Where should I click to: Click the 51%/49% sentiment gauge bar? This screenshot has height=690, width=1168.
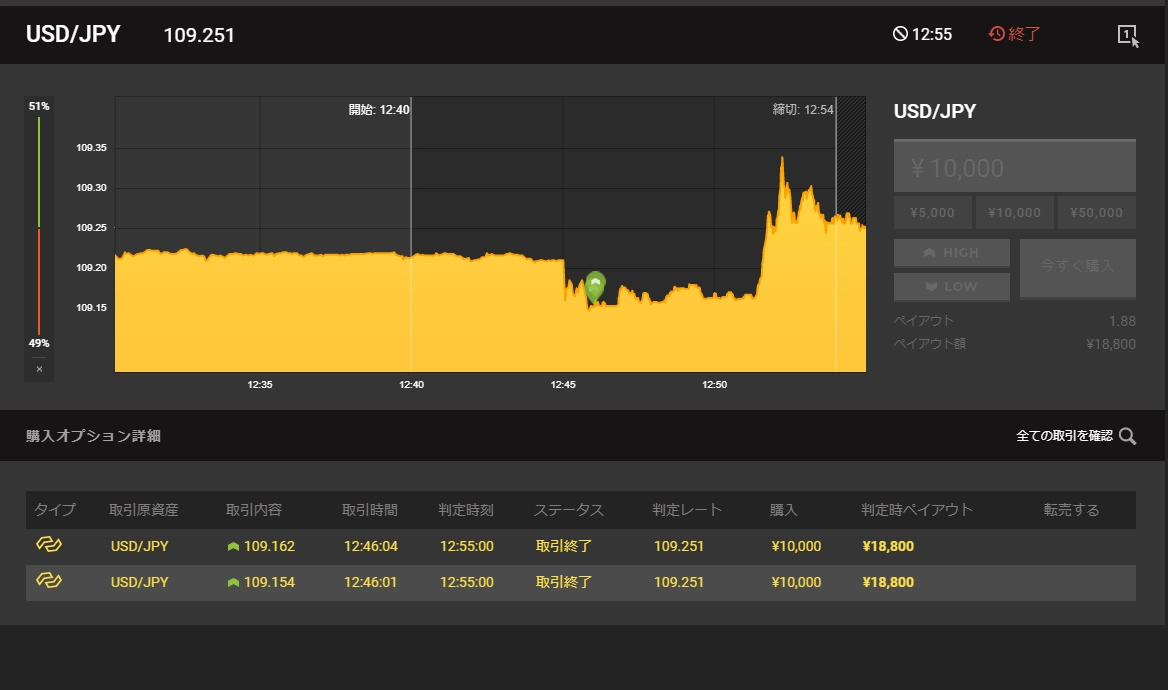(x=39, y=225)
